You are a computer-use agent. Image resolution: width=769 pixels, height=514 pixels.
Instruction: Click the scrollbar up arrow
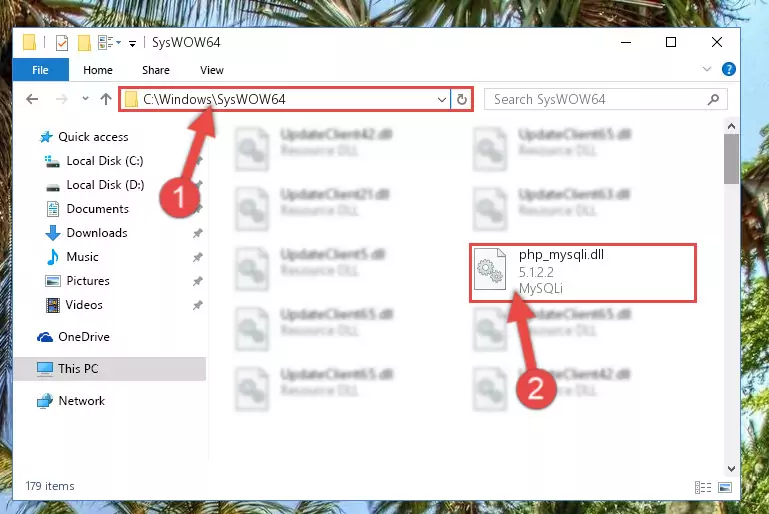coord(731,127)
